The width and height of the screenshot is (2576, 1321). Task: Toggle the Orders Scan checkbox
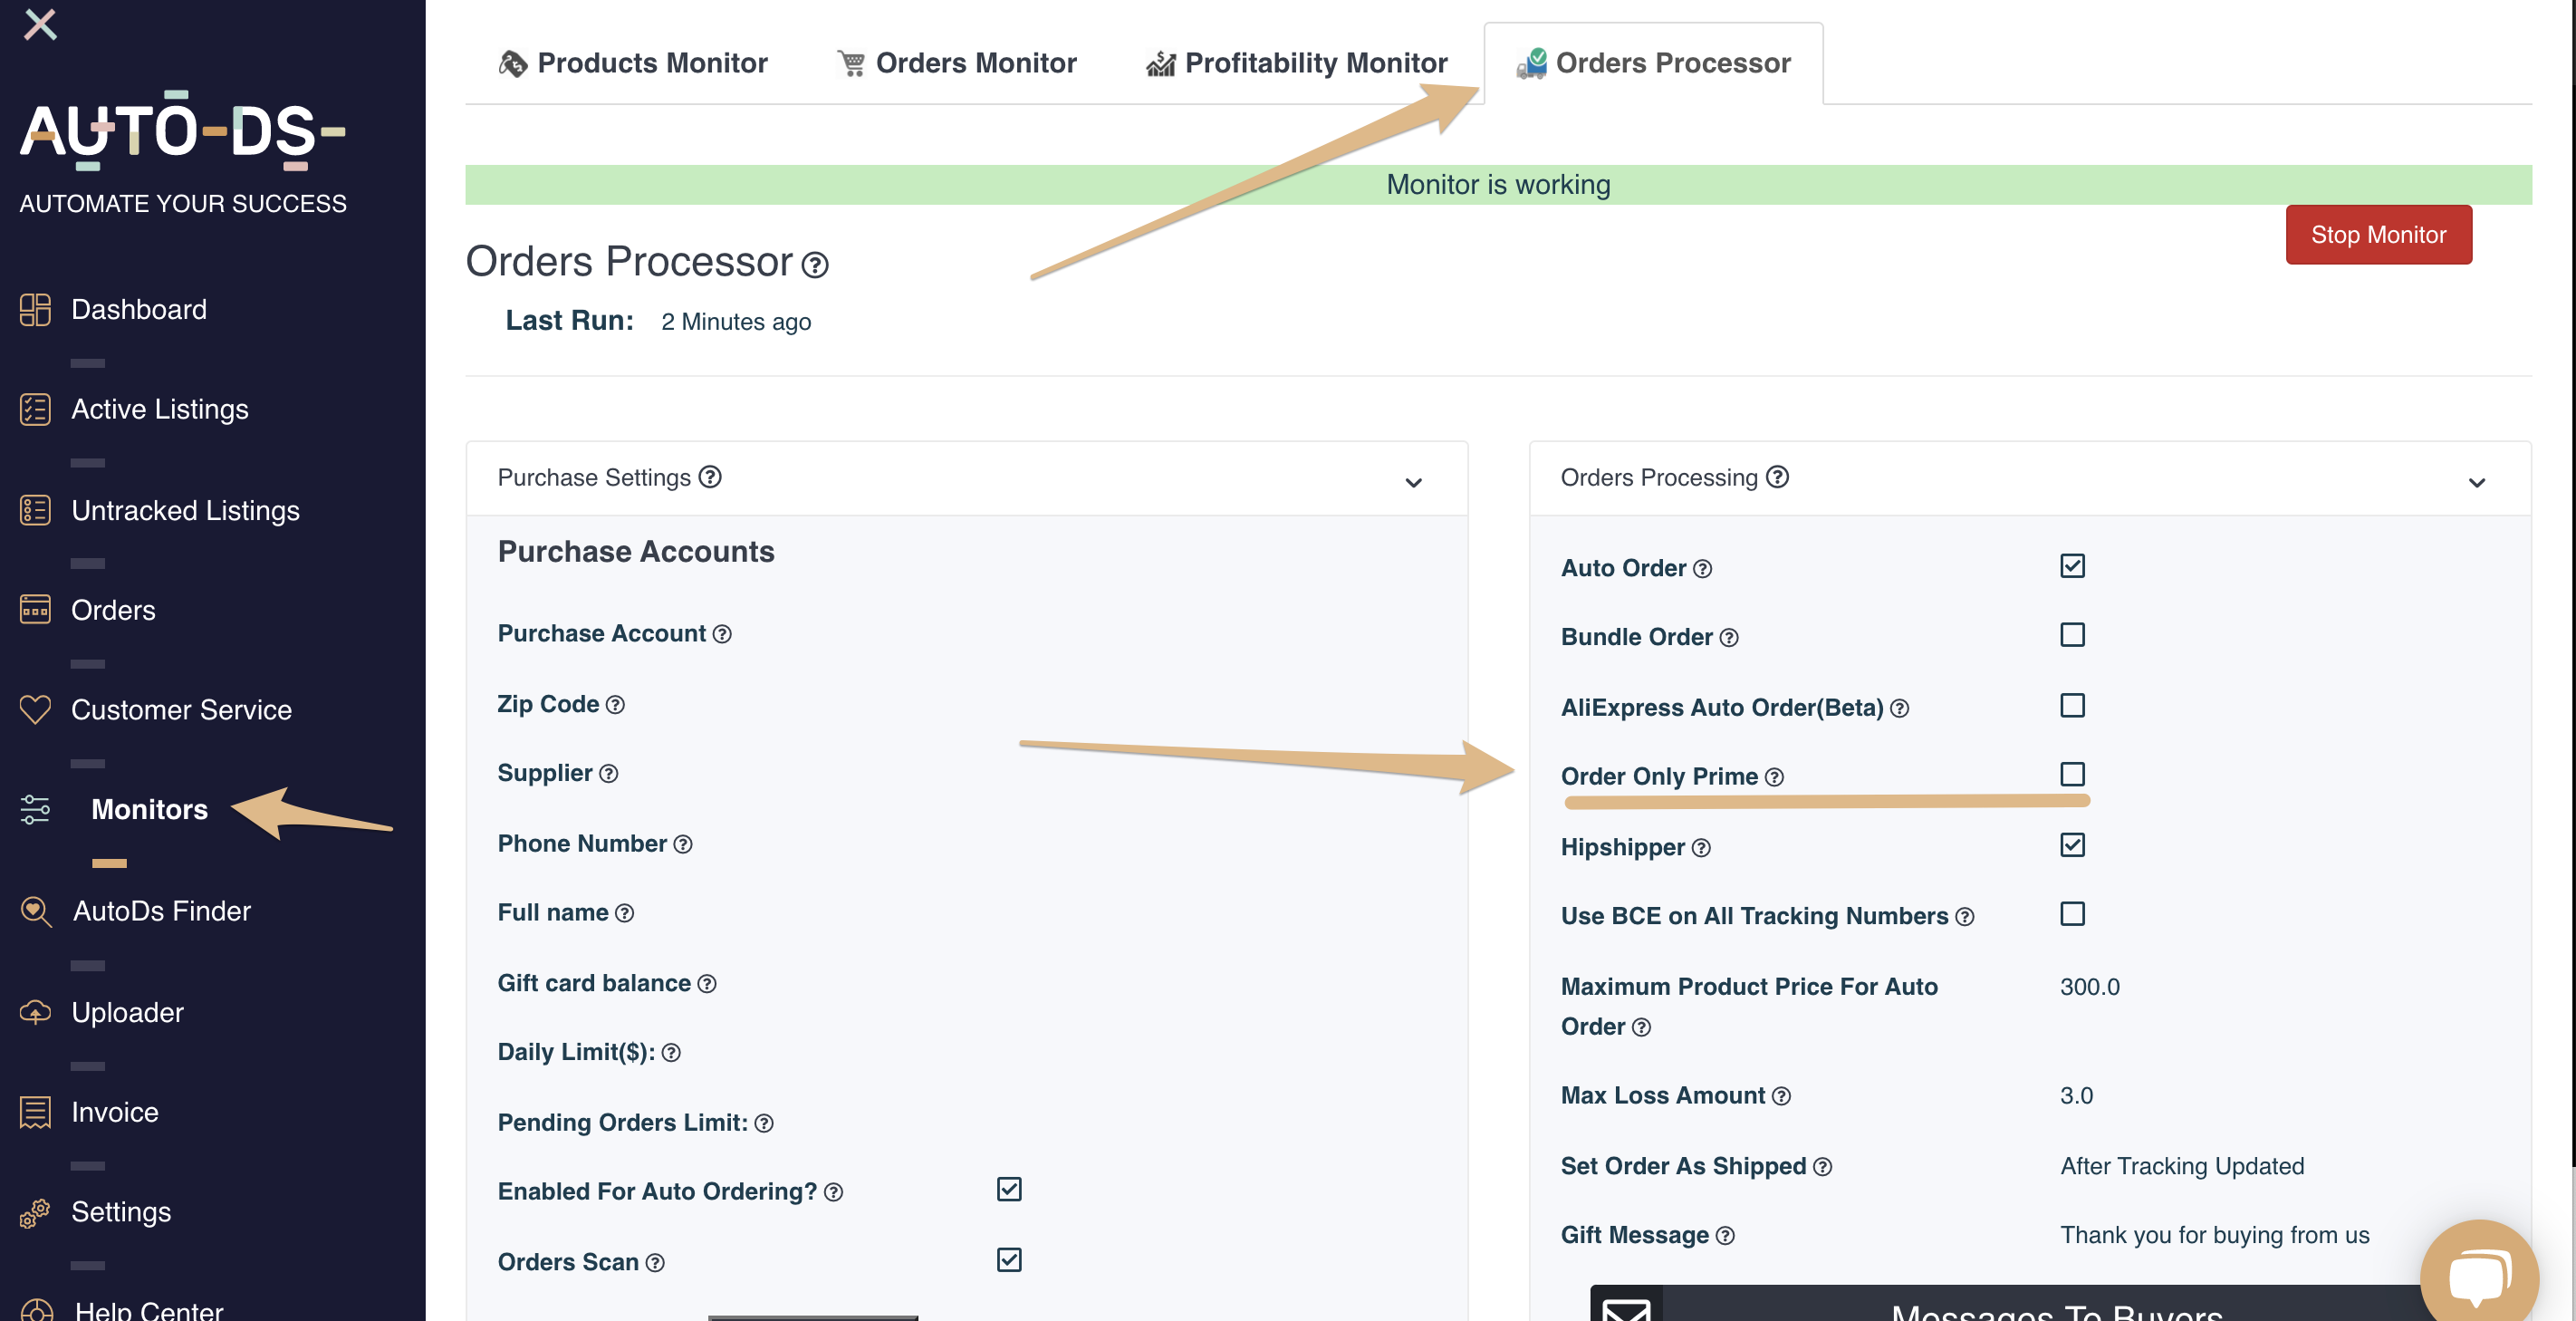coord(1009,1260)
